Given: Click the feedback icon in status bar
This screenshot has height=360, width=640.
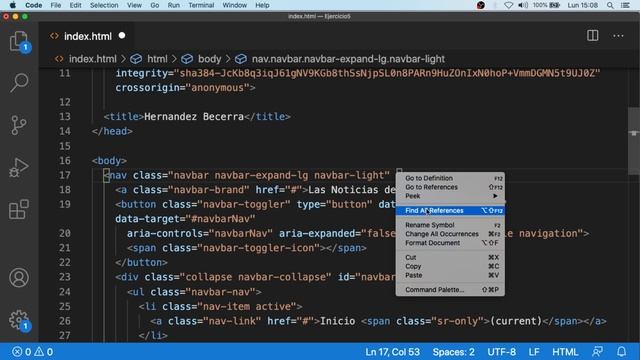Looking at the screenshot, I should pyautogui.click(x=598, y=352).
